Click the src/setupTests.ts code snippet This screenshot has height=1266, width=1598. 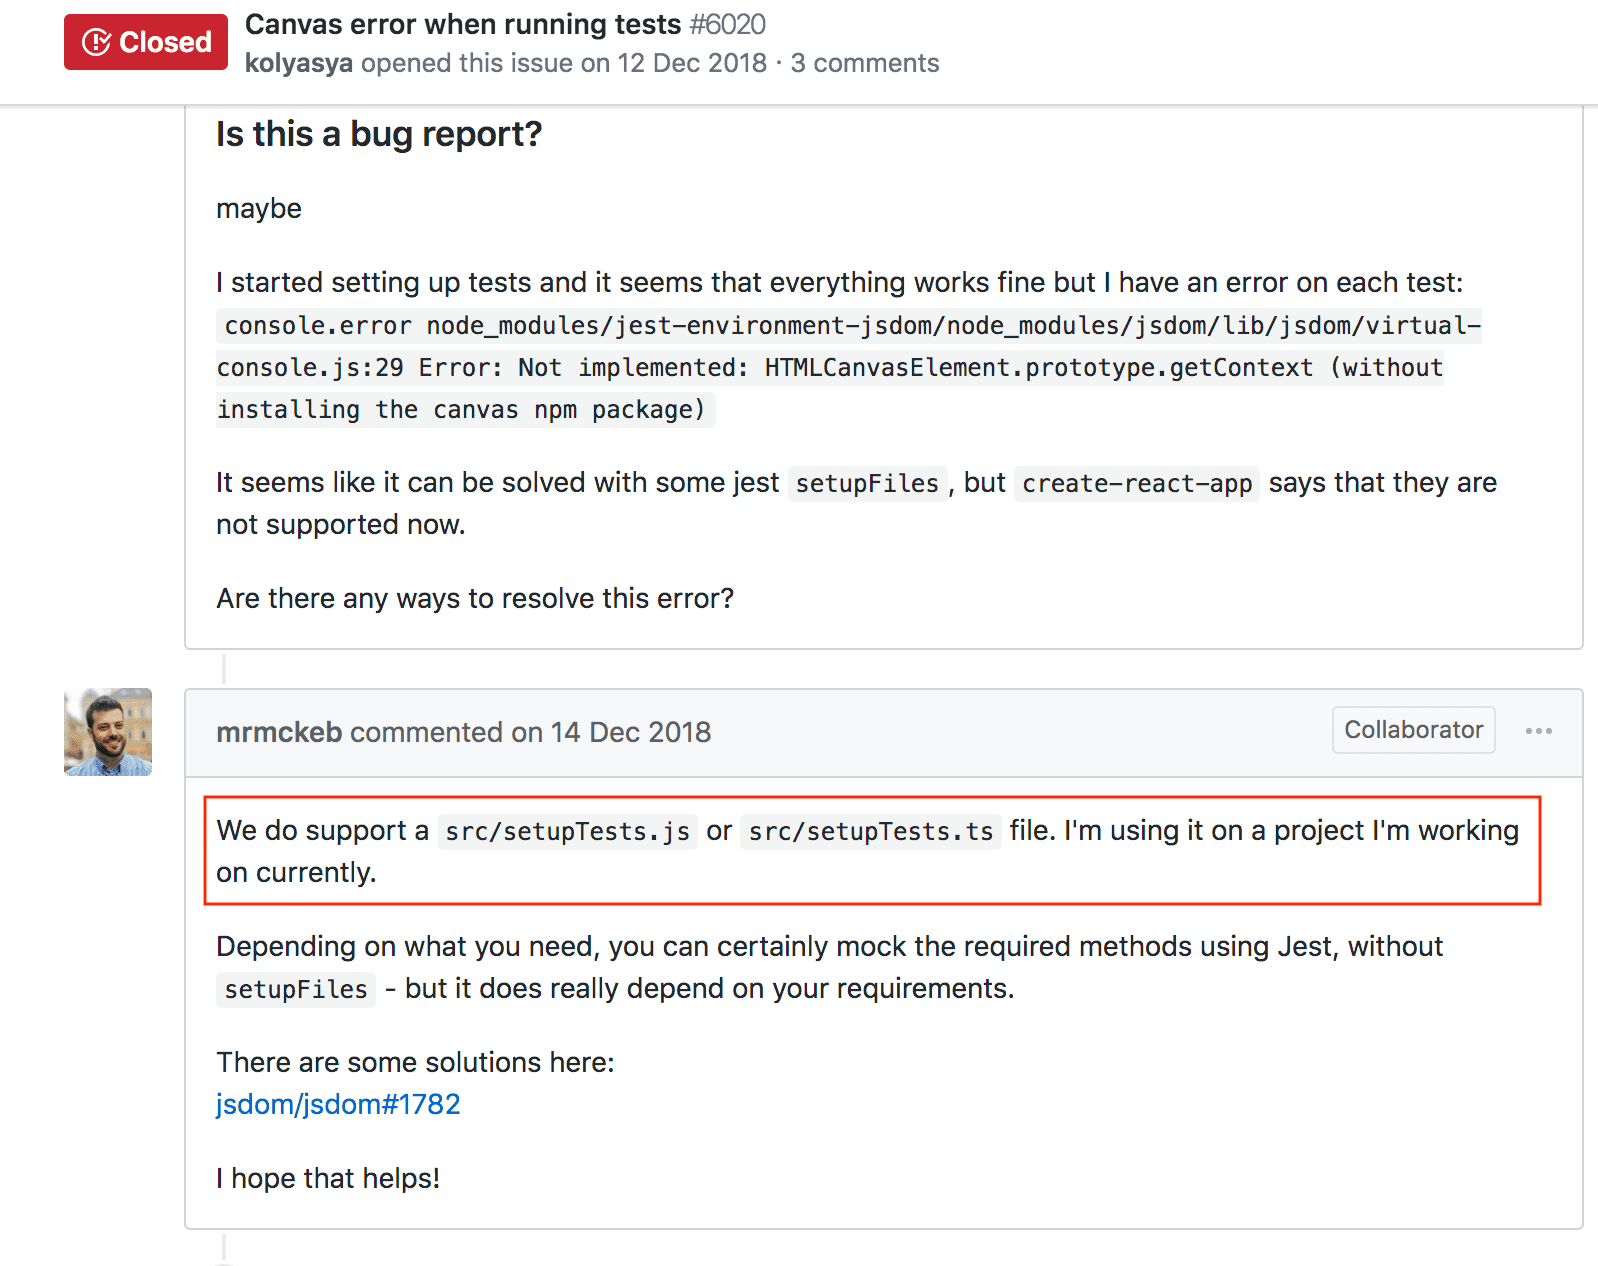tap(871, 831)
